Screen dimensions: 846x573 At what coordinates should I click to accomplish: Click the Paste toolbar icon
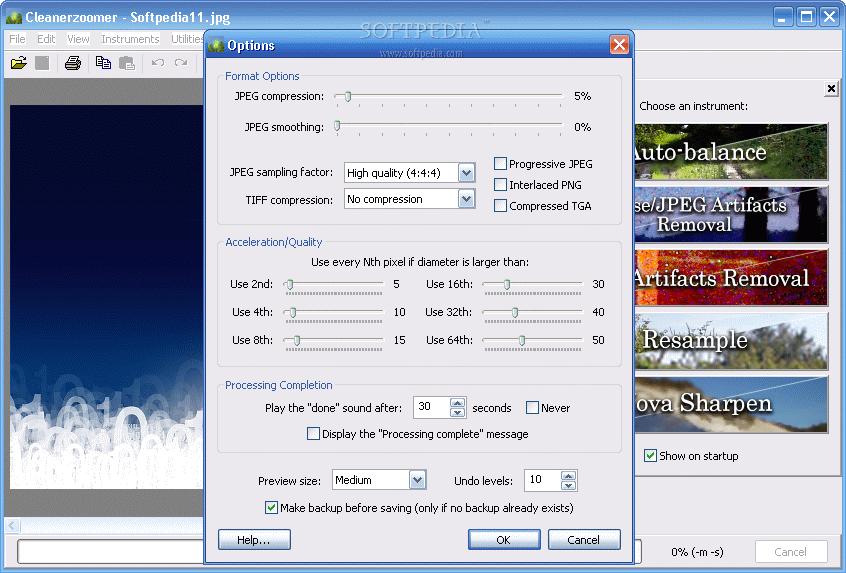click(x=127, y=63)
